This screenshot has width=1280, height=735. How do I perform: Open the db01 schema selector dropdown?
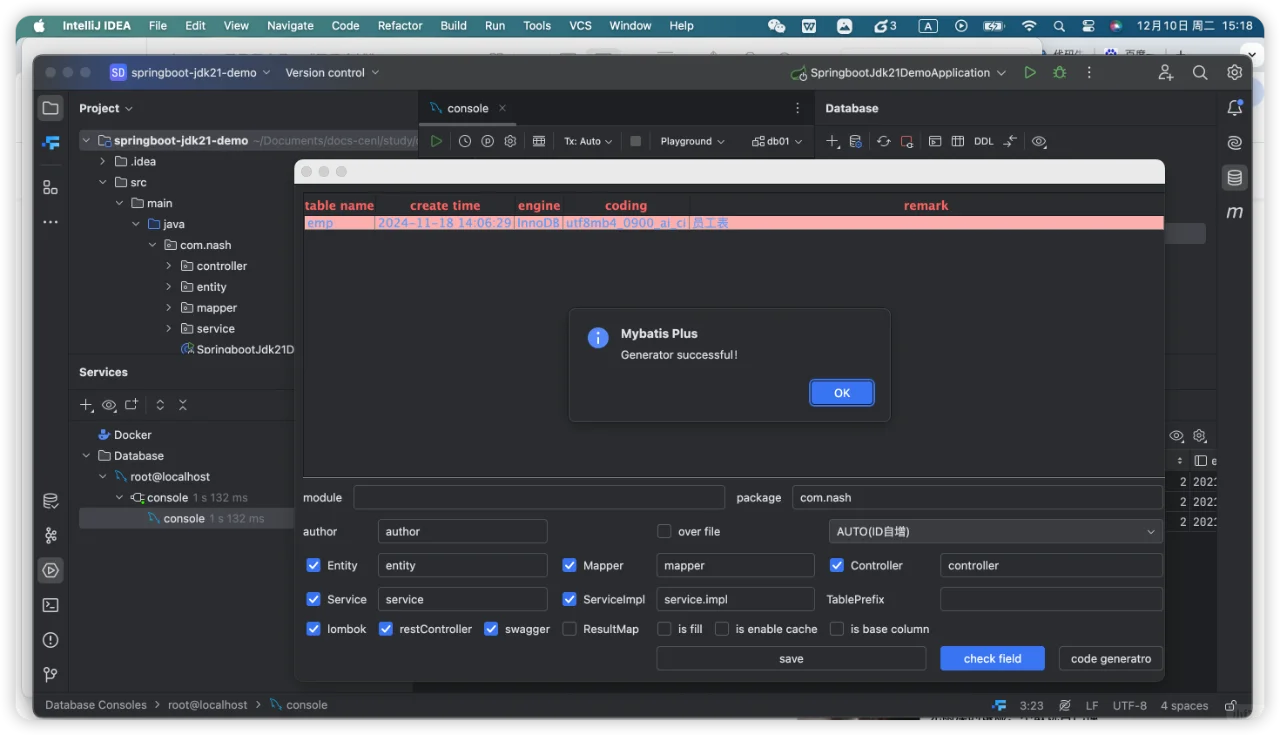pos(777,142)
